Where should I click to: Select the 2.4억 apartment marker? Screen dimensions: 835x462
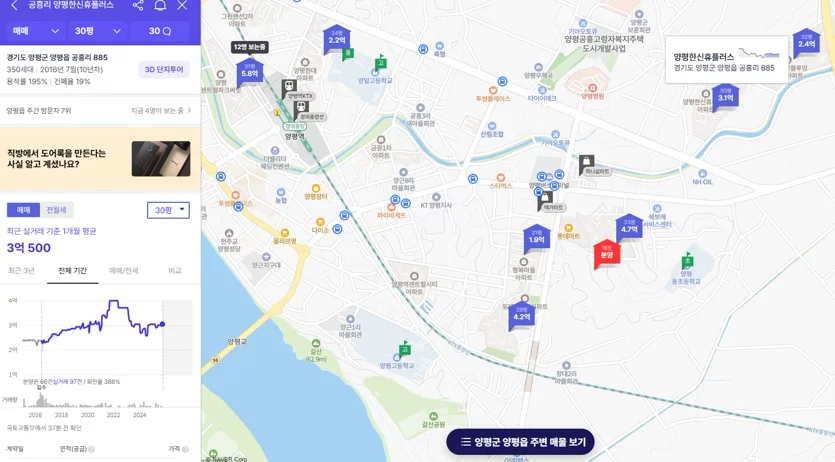click(x=806, y=43)
